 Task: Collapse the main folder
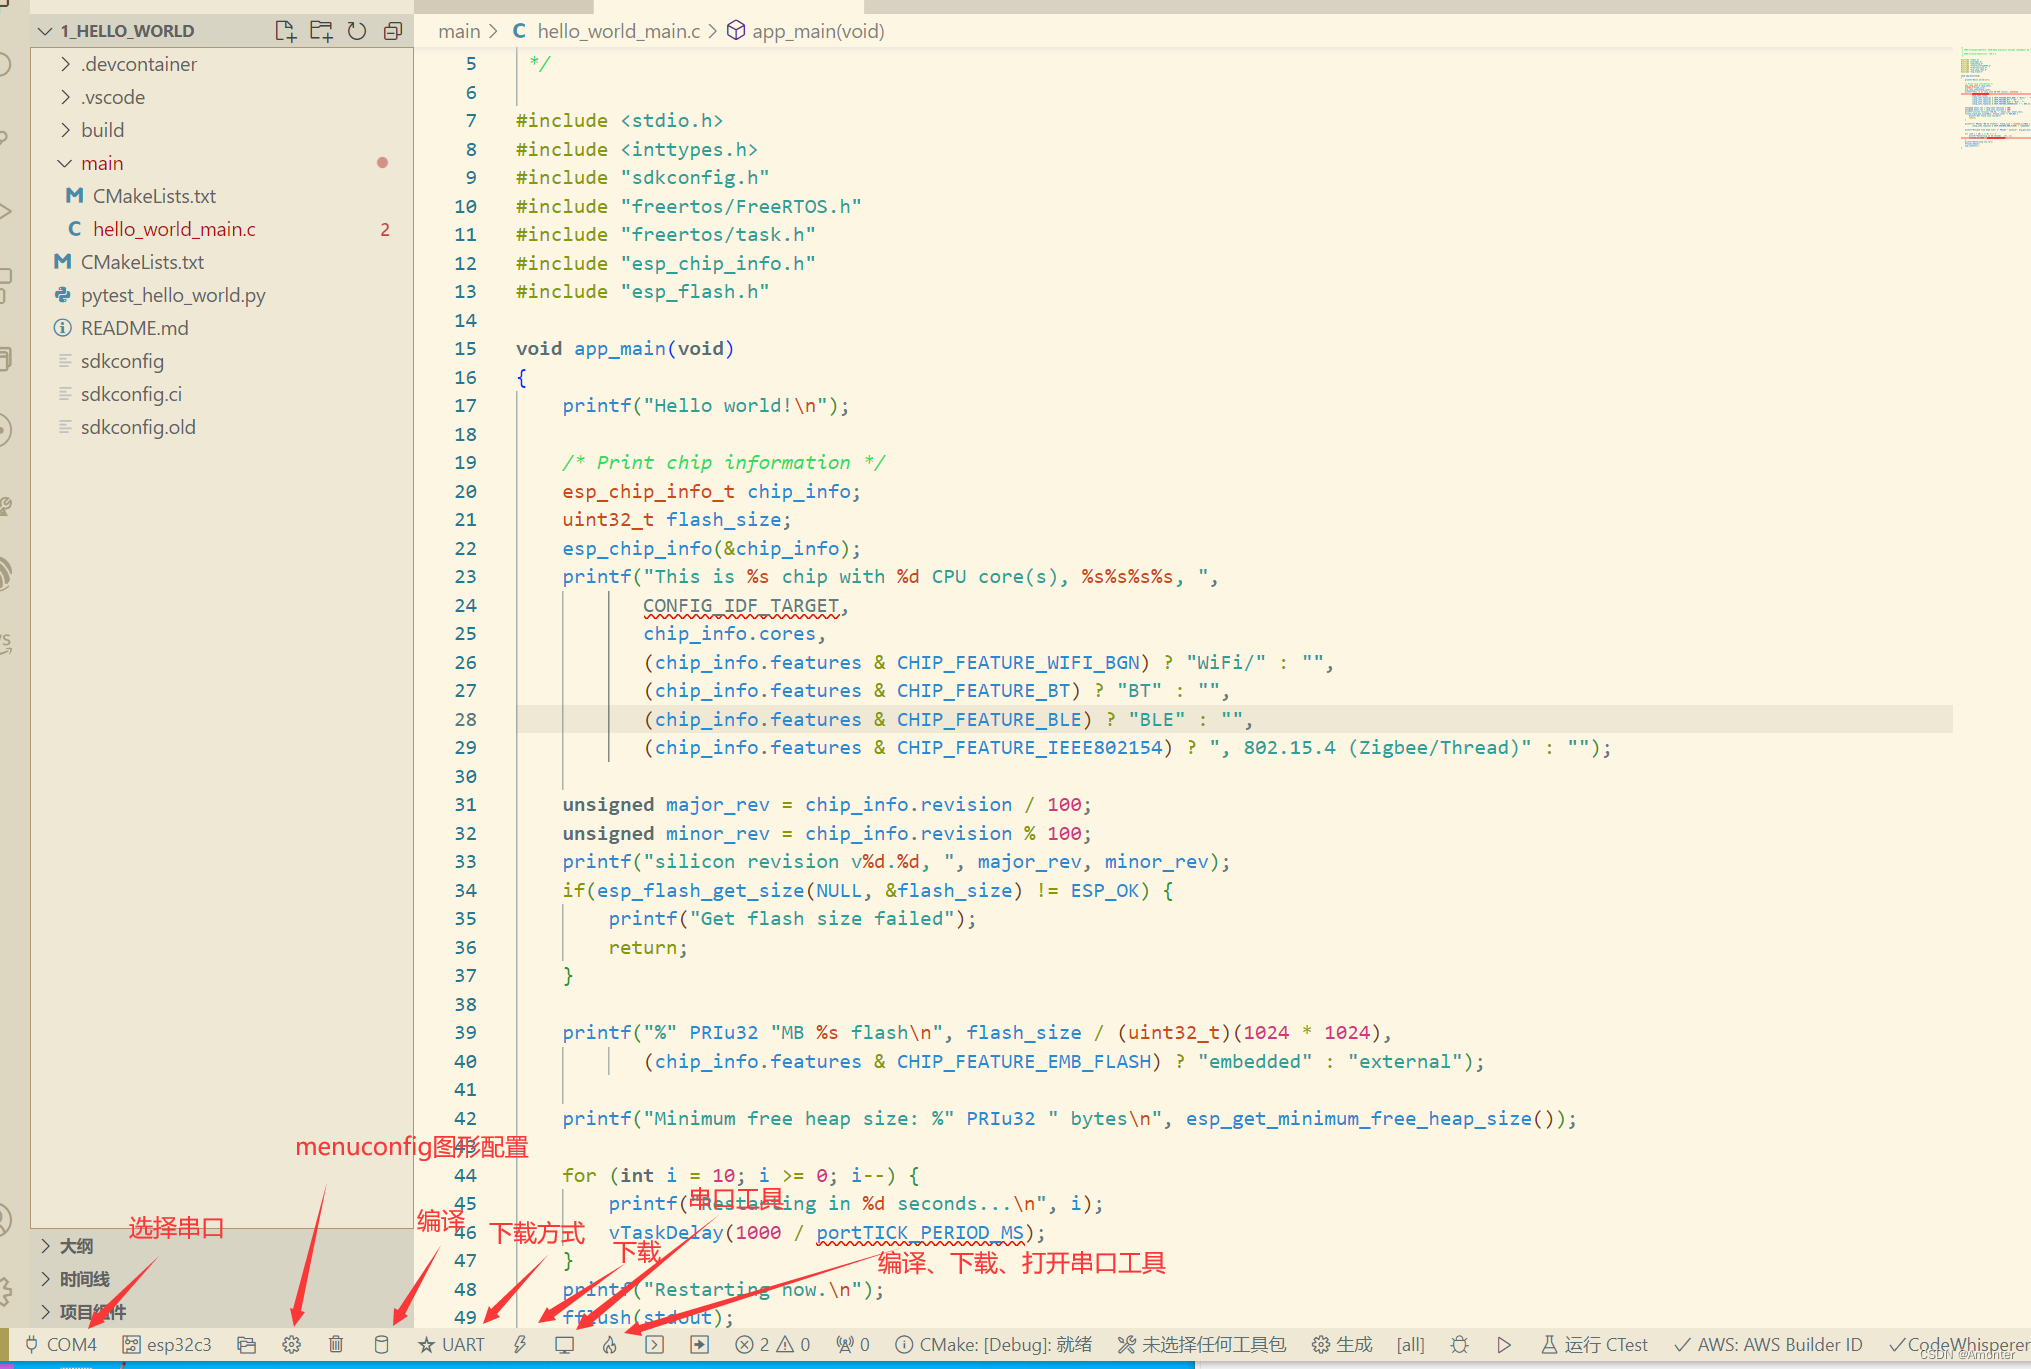click(222, 163)
